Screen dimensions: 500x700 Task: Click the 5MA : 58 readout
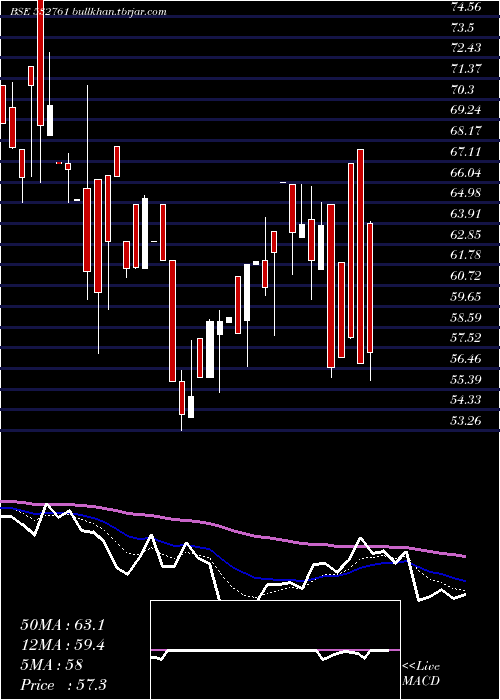tap(52, 665)
